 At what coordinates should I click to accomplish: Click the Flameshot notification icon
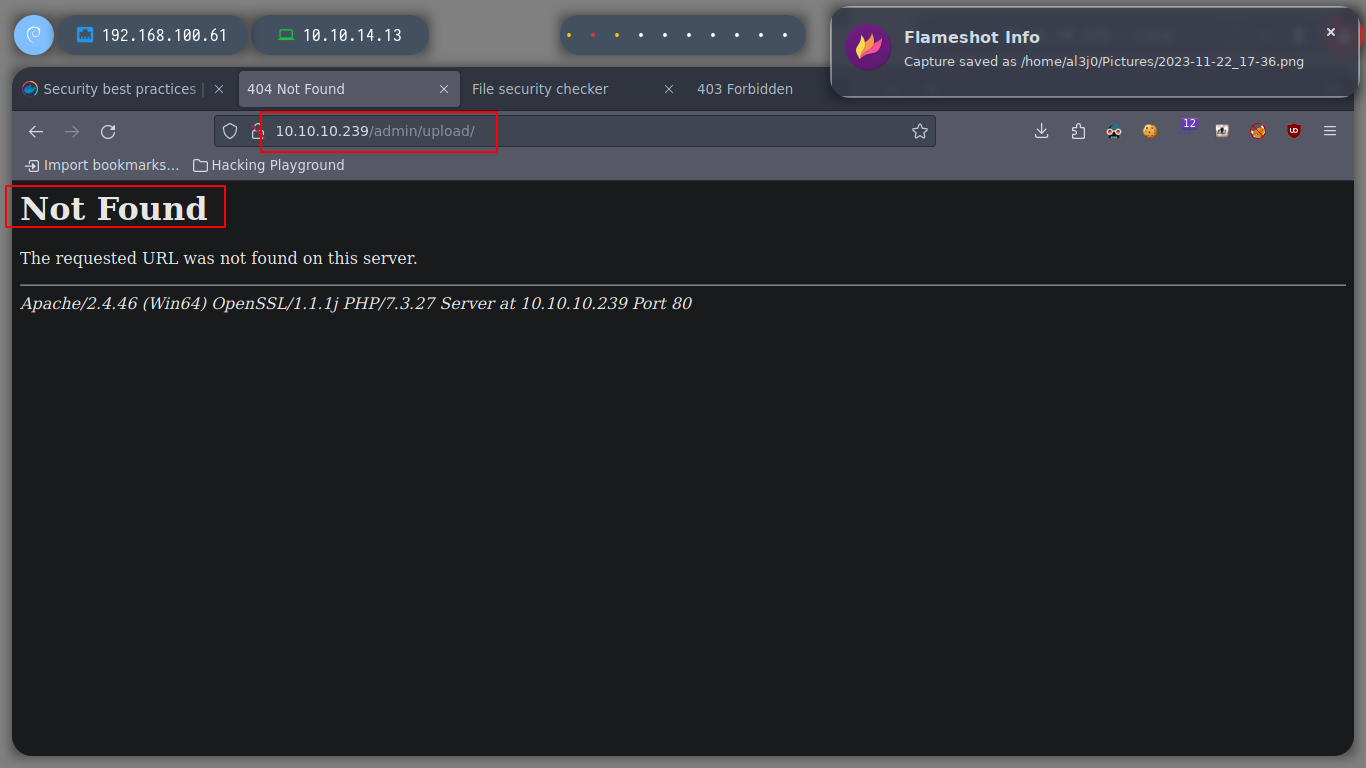coord(868,47)
